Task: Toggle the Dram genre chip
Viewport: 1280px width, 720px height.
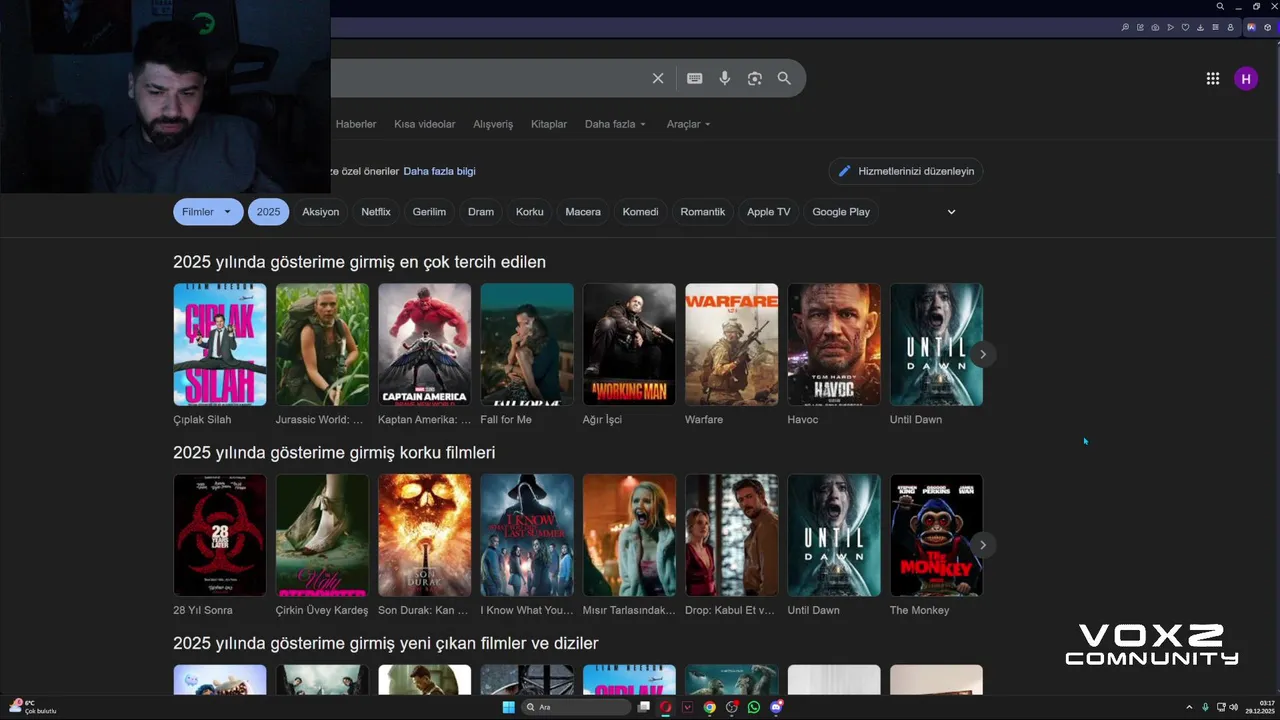Action: [481, 212]
